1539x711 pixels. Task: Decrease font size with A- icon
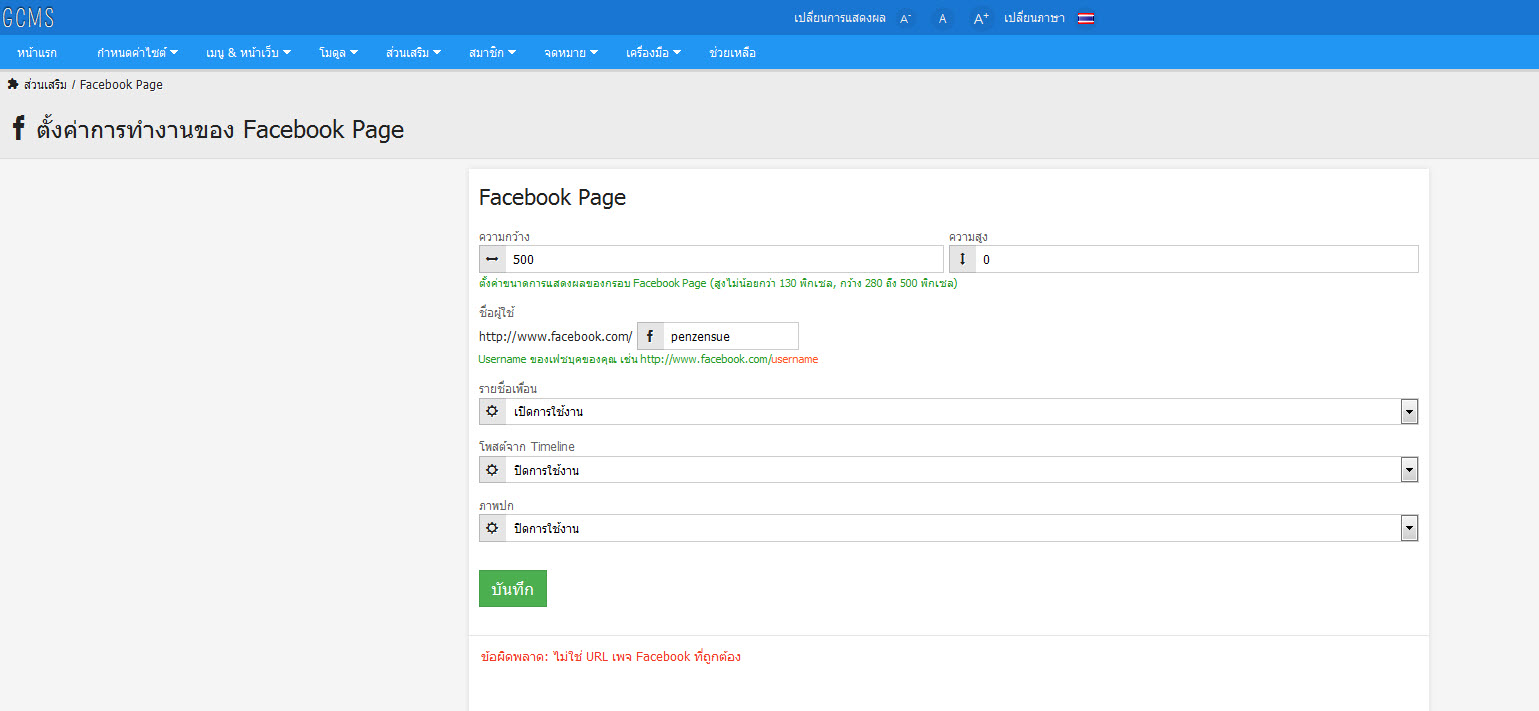905,18
